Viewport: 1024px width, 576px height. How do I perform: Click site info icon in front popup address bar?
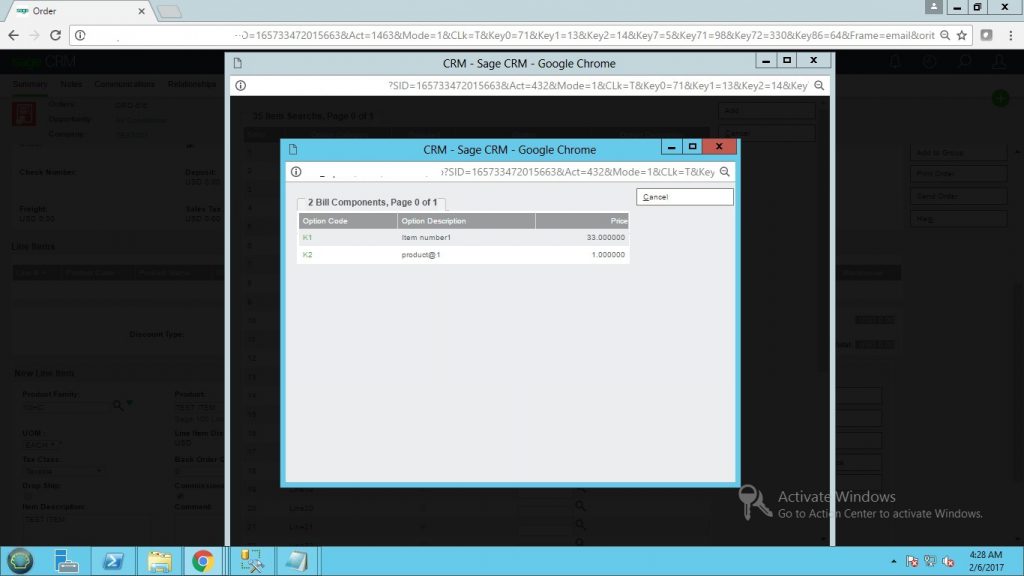pos(296,172)
